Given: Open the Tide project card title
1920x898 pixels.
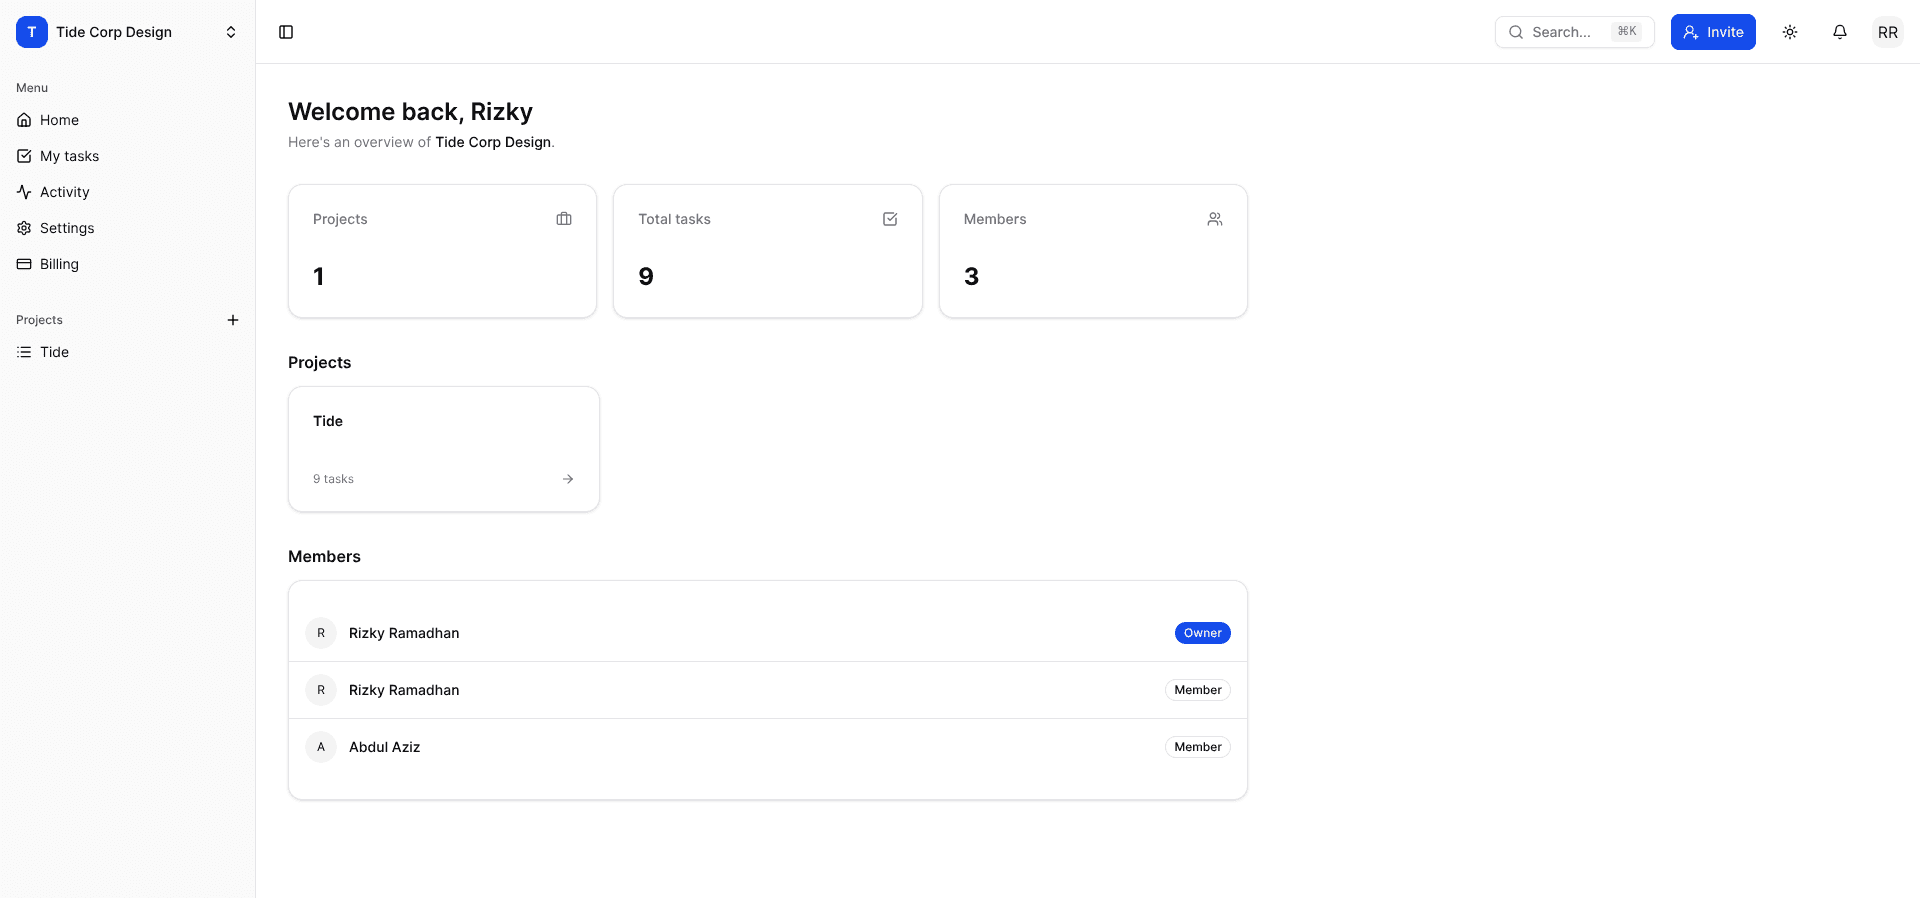Looking at the screenshot, I should pyautogui.click(x=328, y=421).
